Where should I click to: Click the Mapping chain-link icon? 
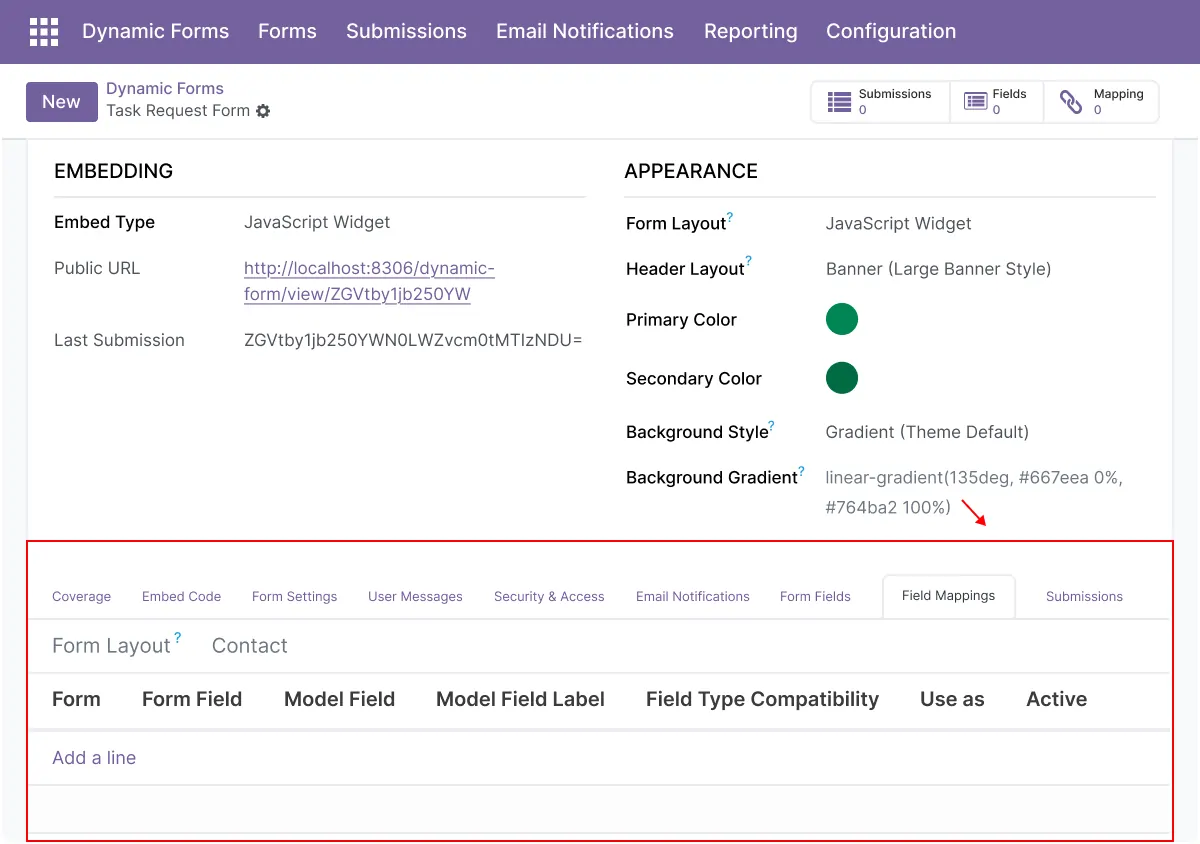[x=1071, y=102]
